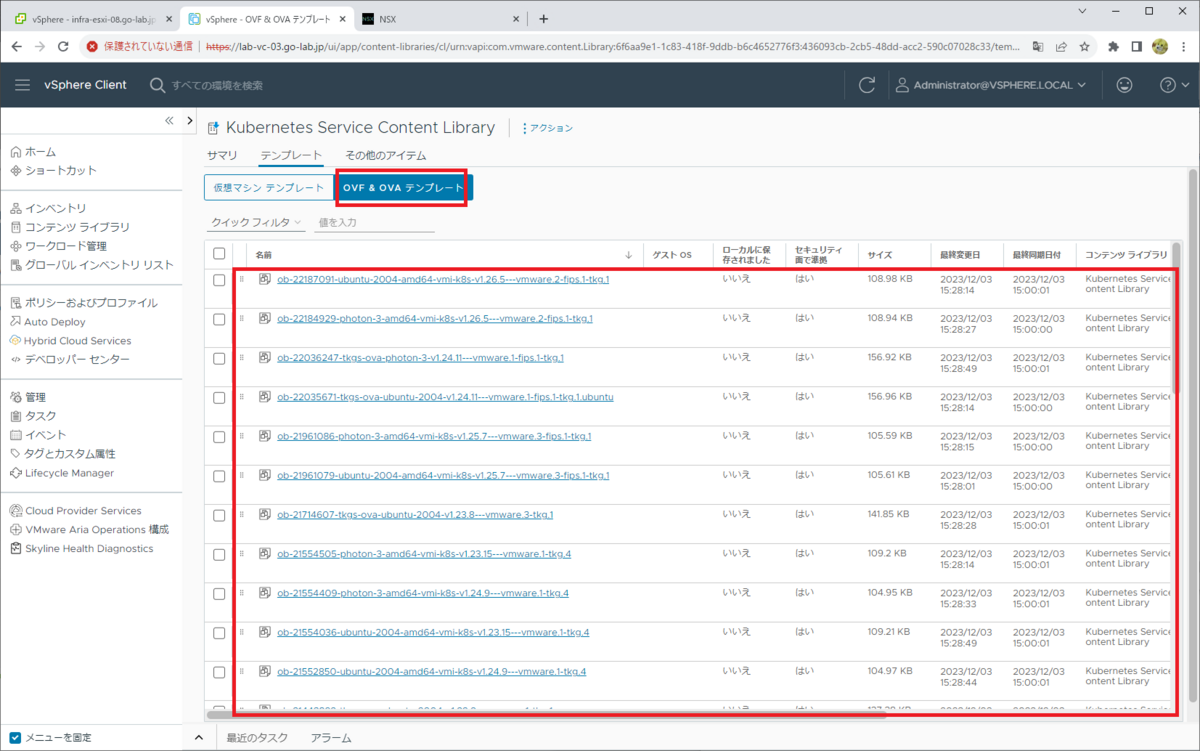Select 仮想マシン テンプレート button
Screen dimensions: 1200x751
tap(268, 188)
